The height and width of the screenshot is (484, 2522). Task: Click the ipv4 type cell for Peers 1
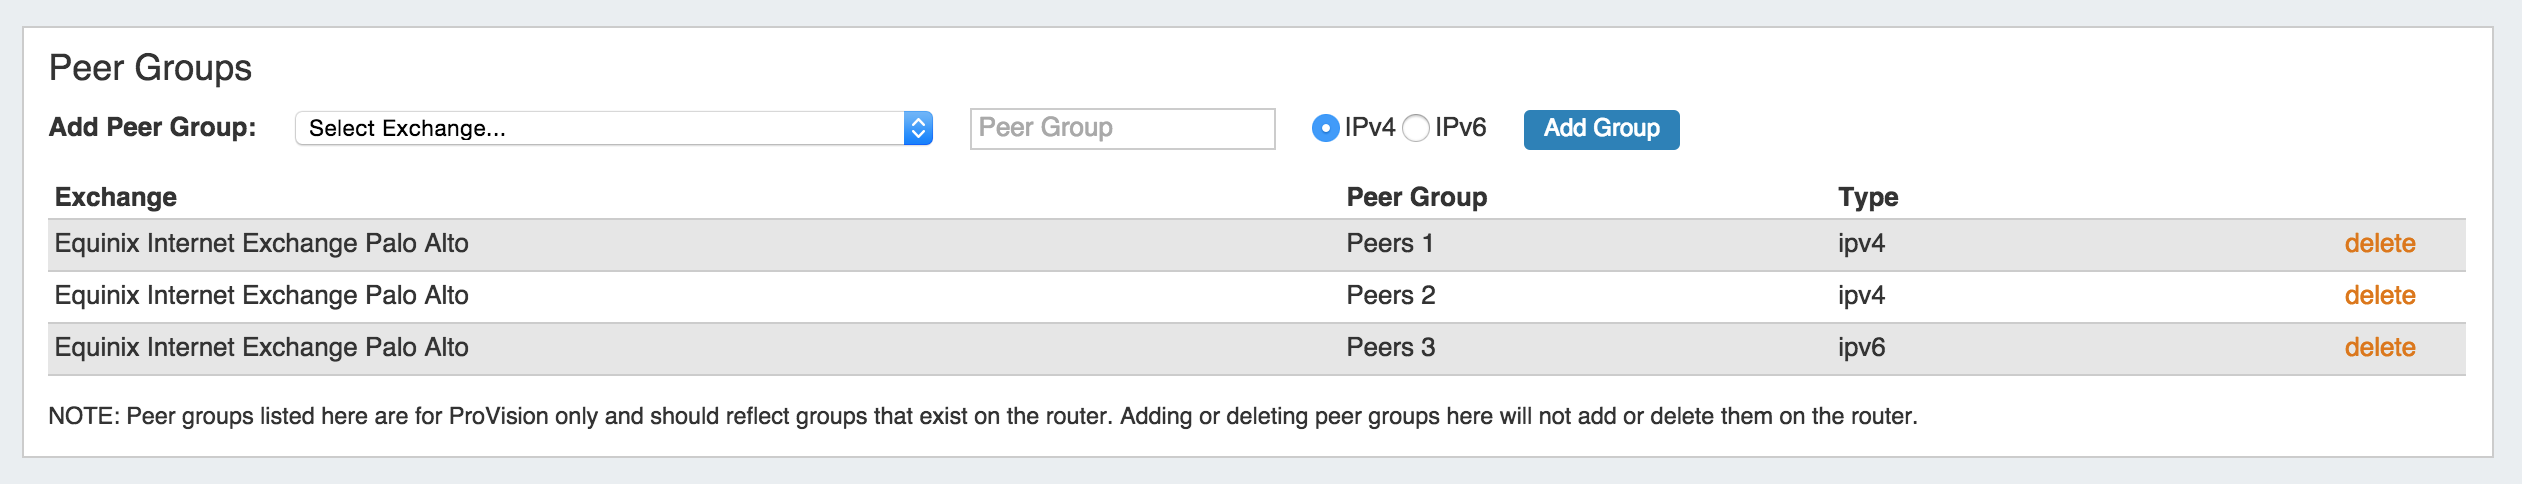coord(1861,244)
